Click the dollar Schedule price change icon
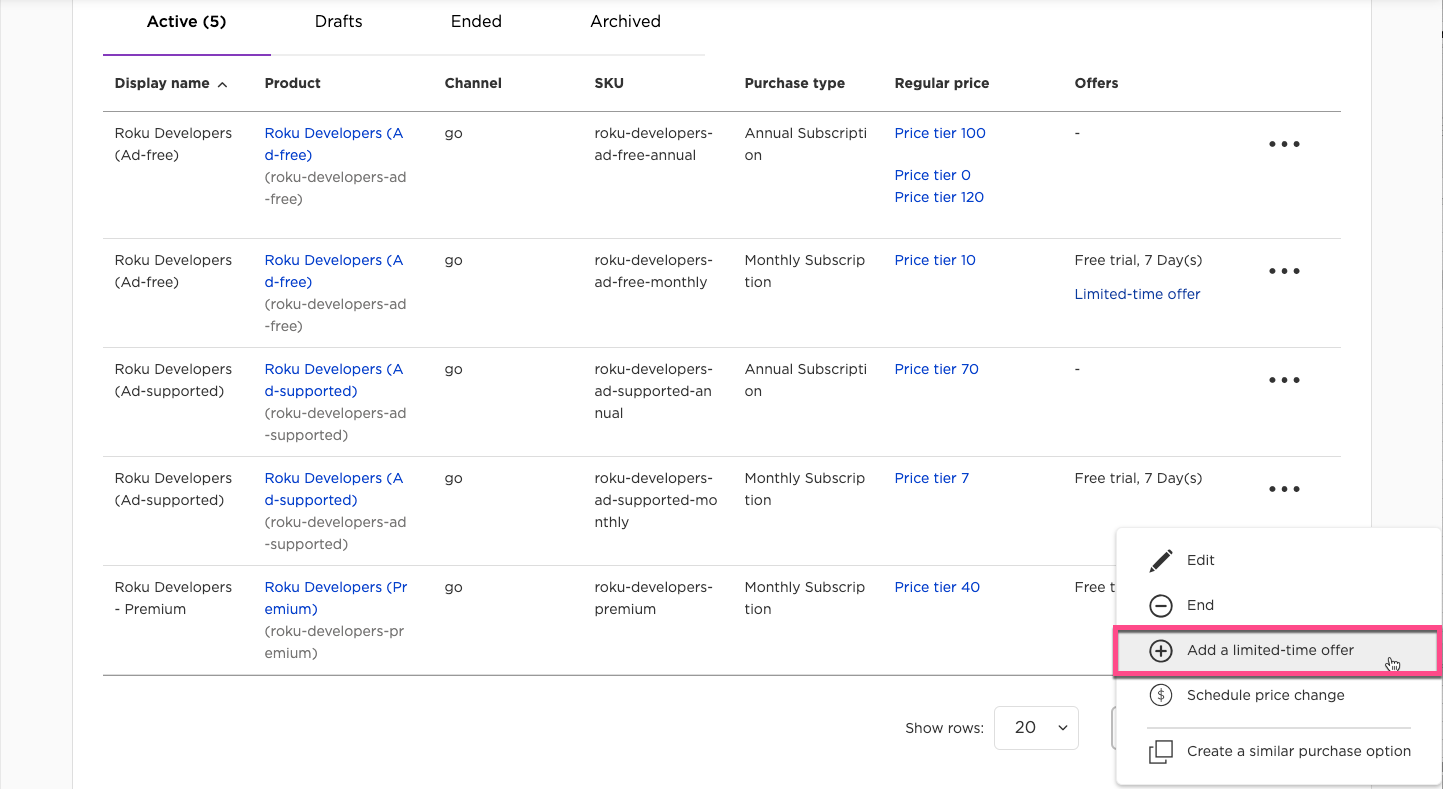 pyautogui.click(x=1160, y=696)
